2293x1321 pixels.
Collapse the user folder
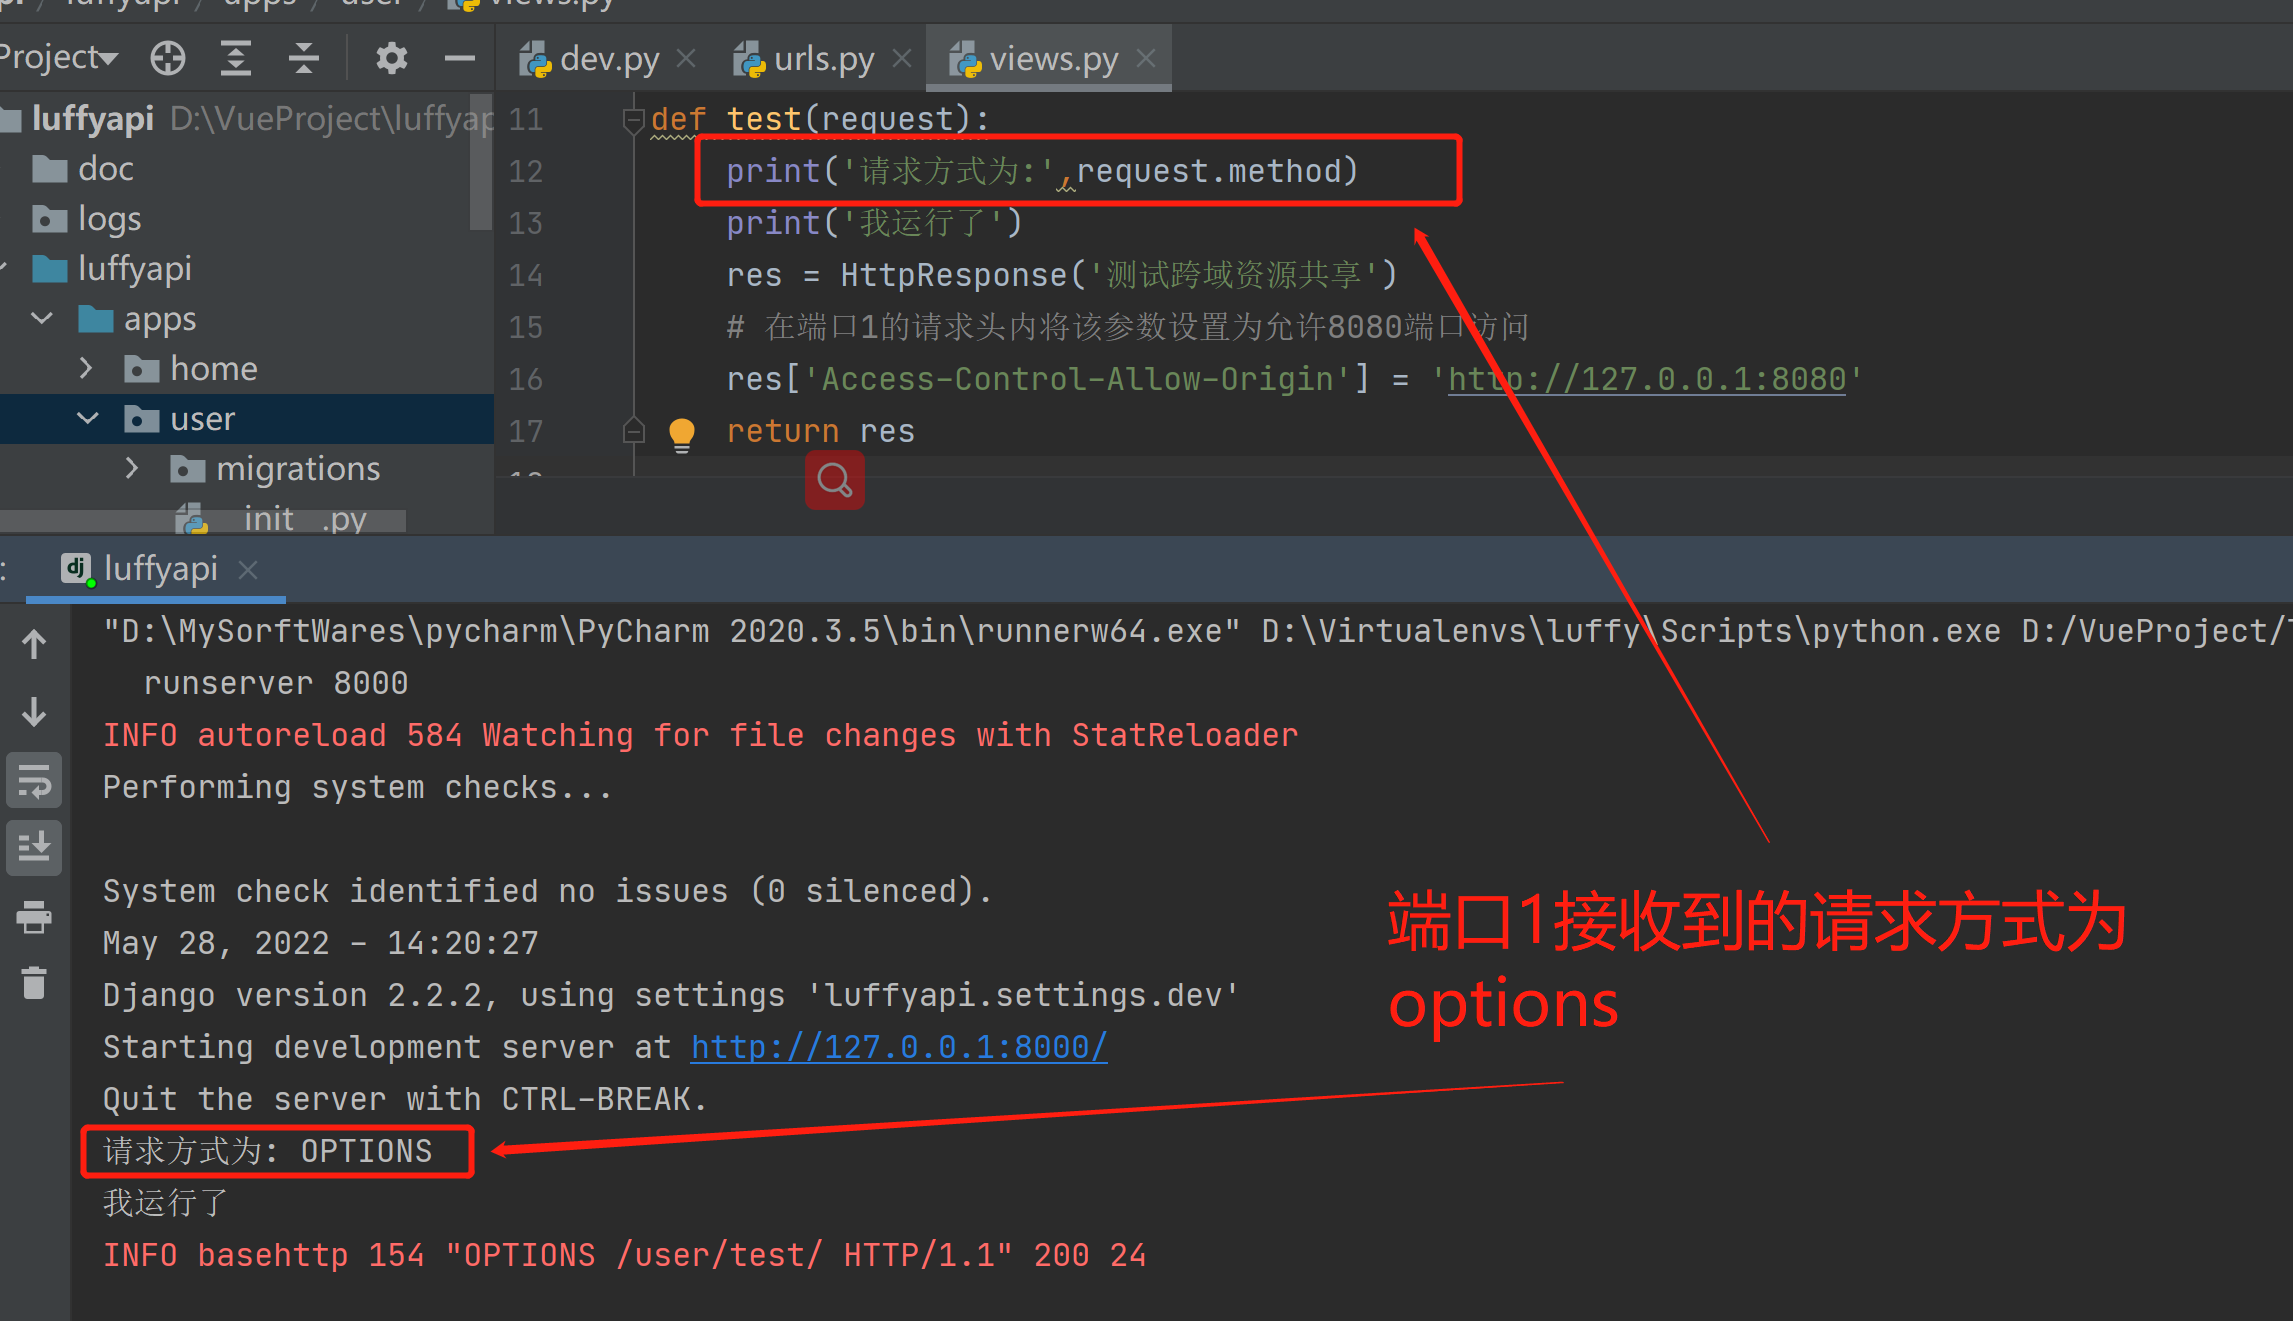point(88,418)
